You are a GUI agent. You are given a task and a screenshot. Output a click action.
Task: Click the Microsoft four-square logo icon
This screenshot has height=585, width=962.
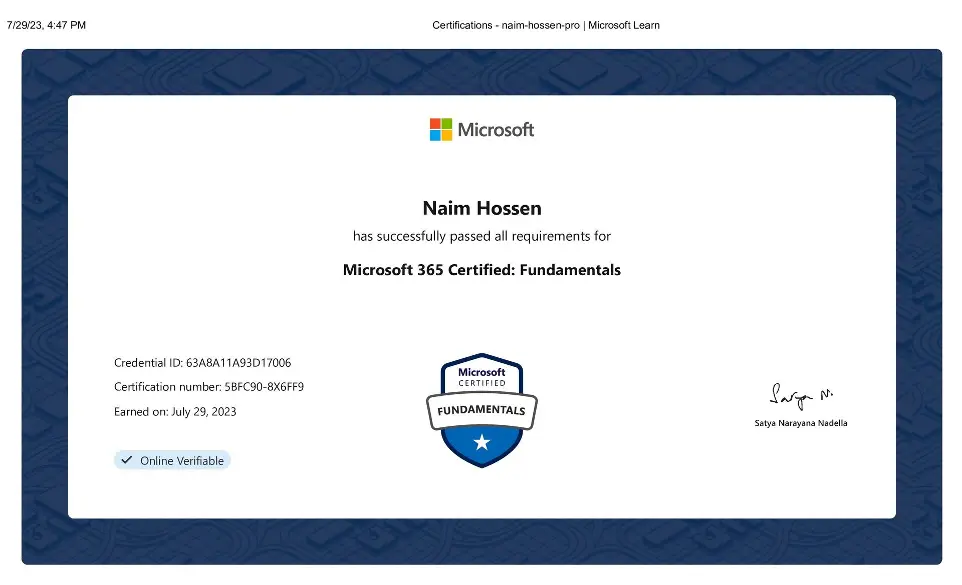pyautogui.click(x=441, y=129)
